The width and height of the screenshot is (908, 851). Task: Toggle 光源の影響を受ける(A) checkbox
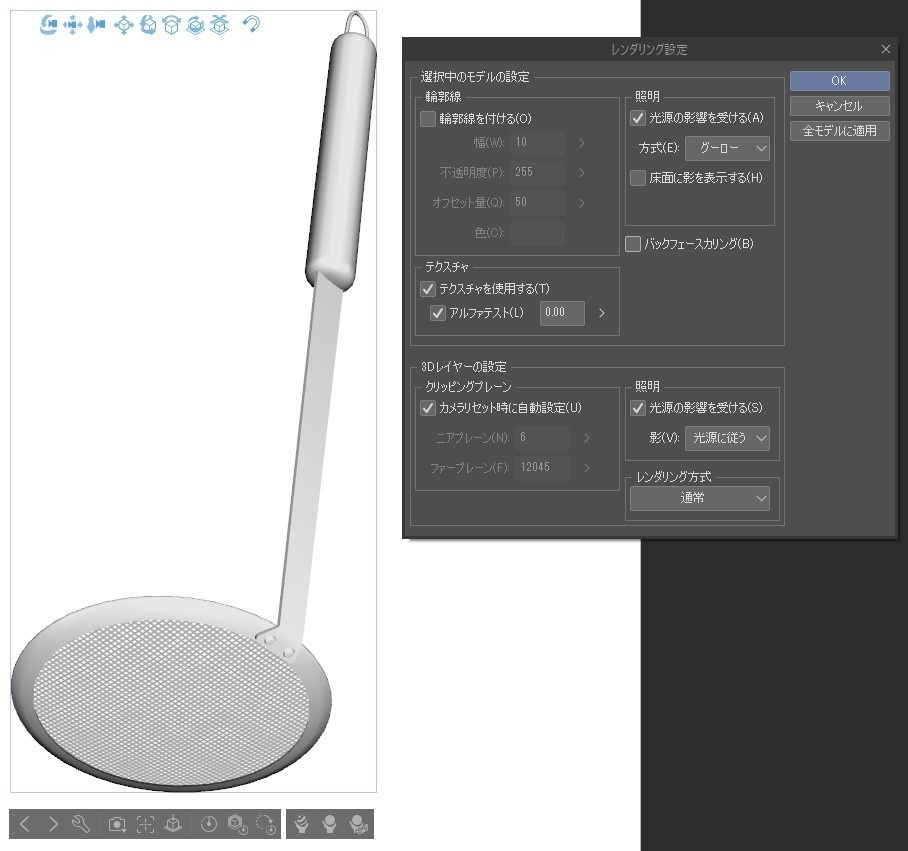(638, 118)
